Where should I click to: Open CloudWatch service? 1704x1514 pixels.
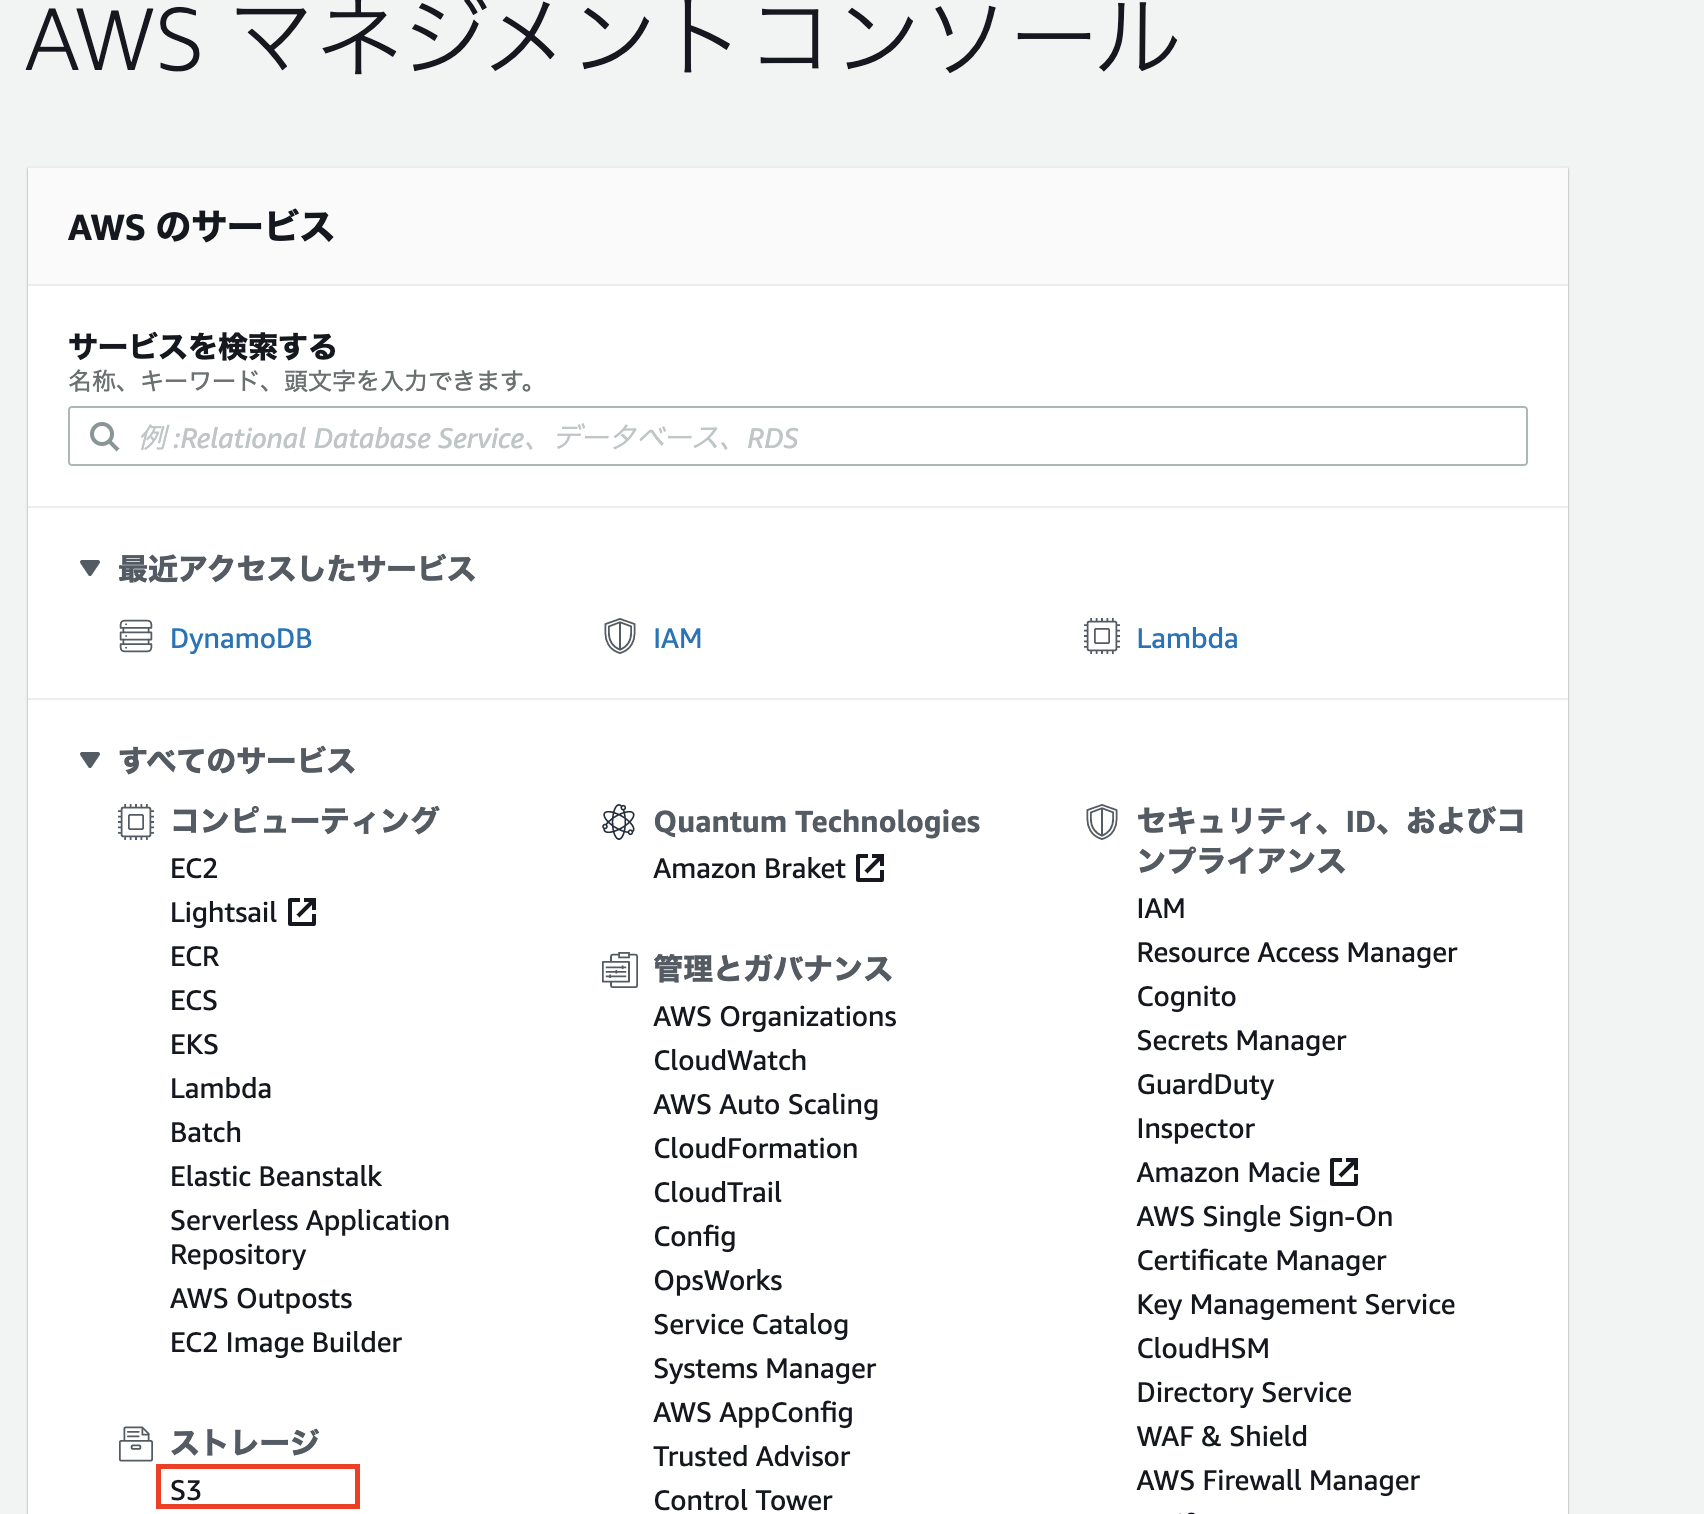point(730,1060)
